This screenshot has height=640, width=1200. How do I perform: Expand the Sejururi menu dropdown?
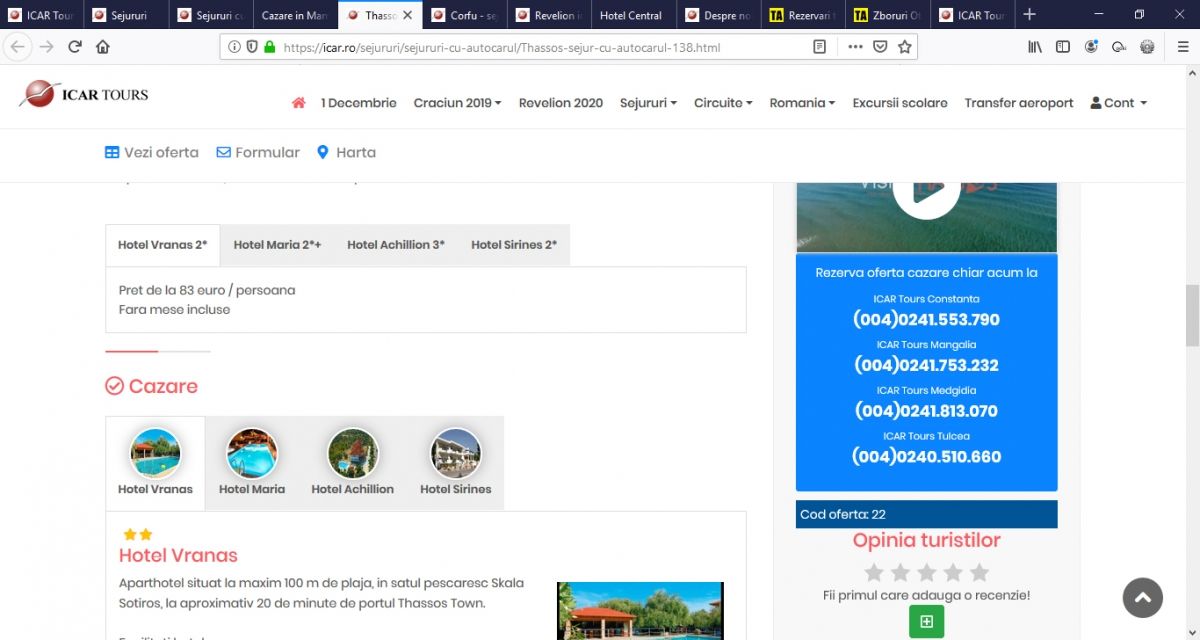pos(648,103)
